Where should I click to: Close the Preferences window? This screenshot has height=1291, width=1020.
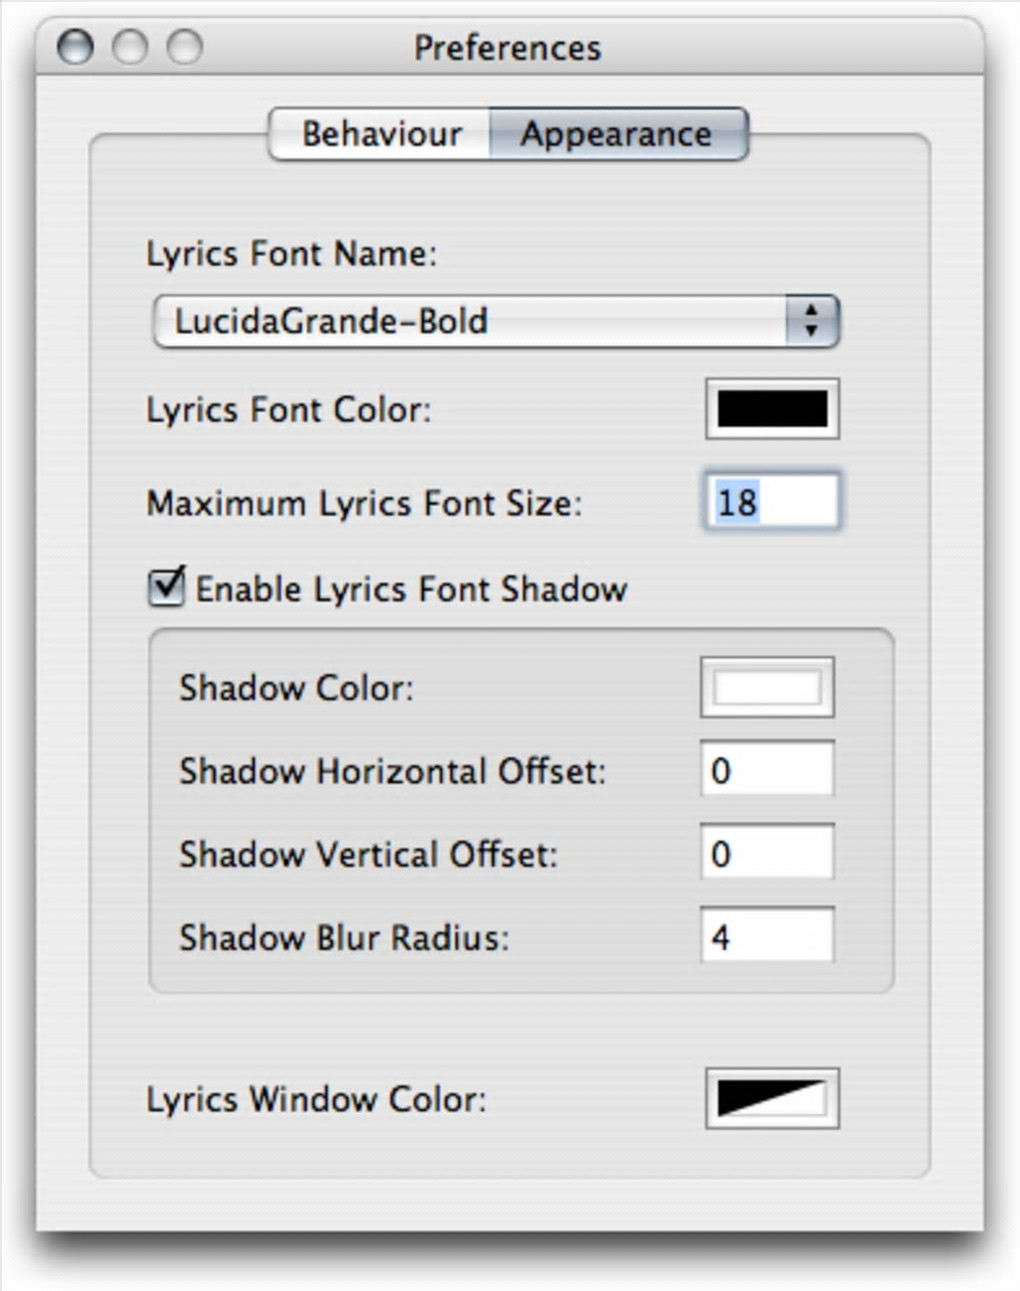tap(75, 46)
